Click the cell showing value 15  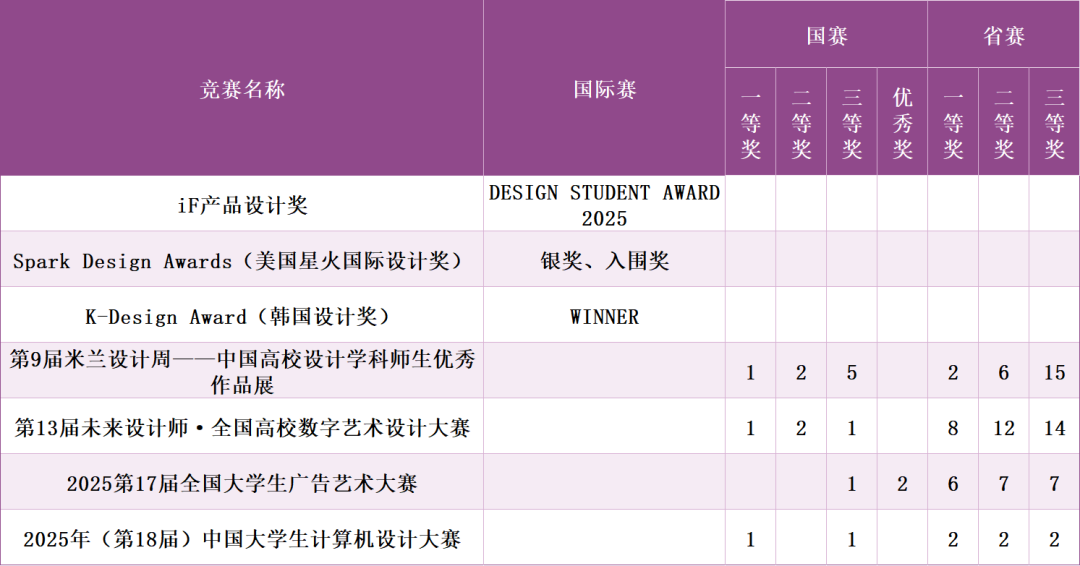[1054, 373]
